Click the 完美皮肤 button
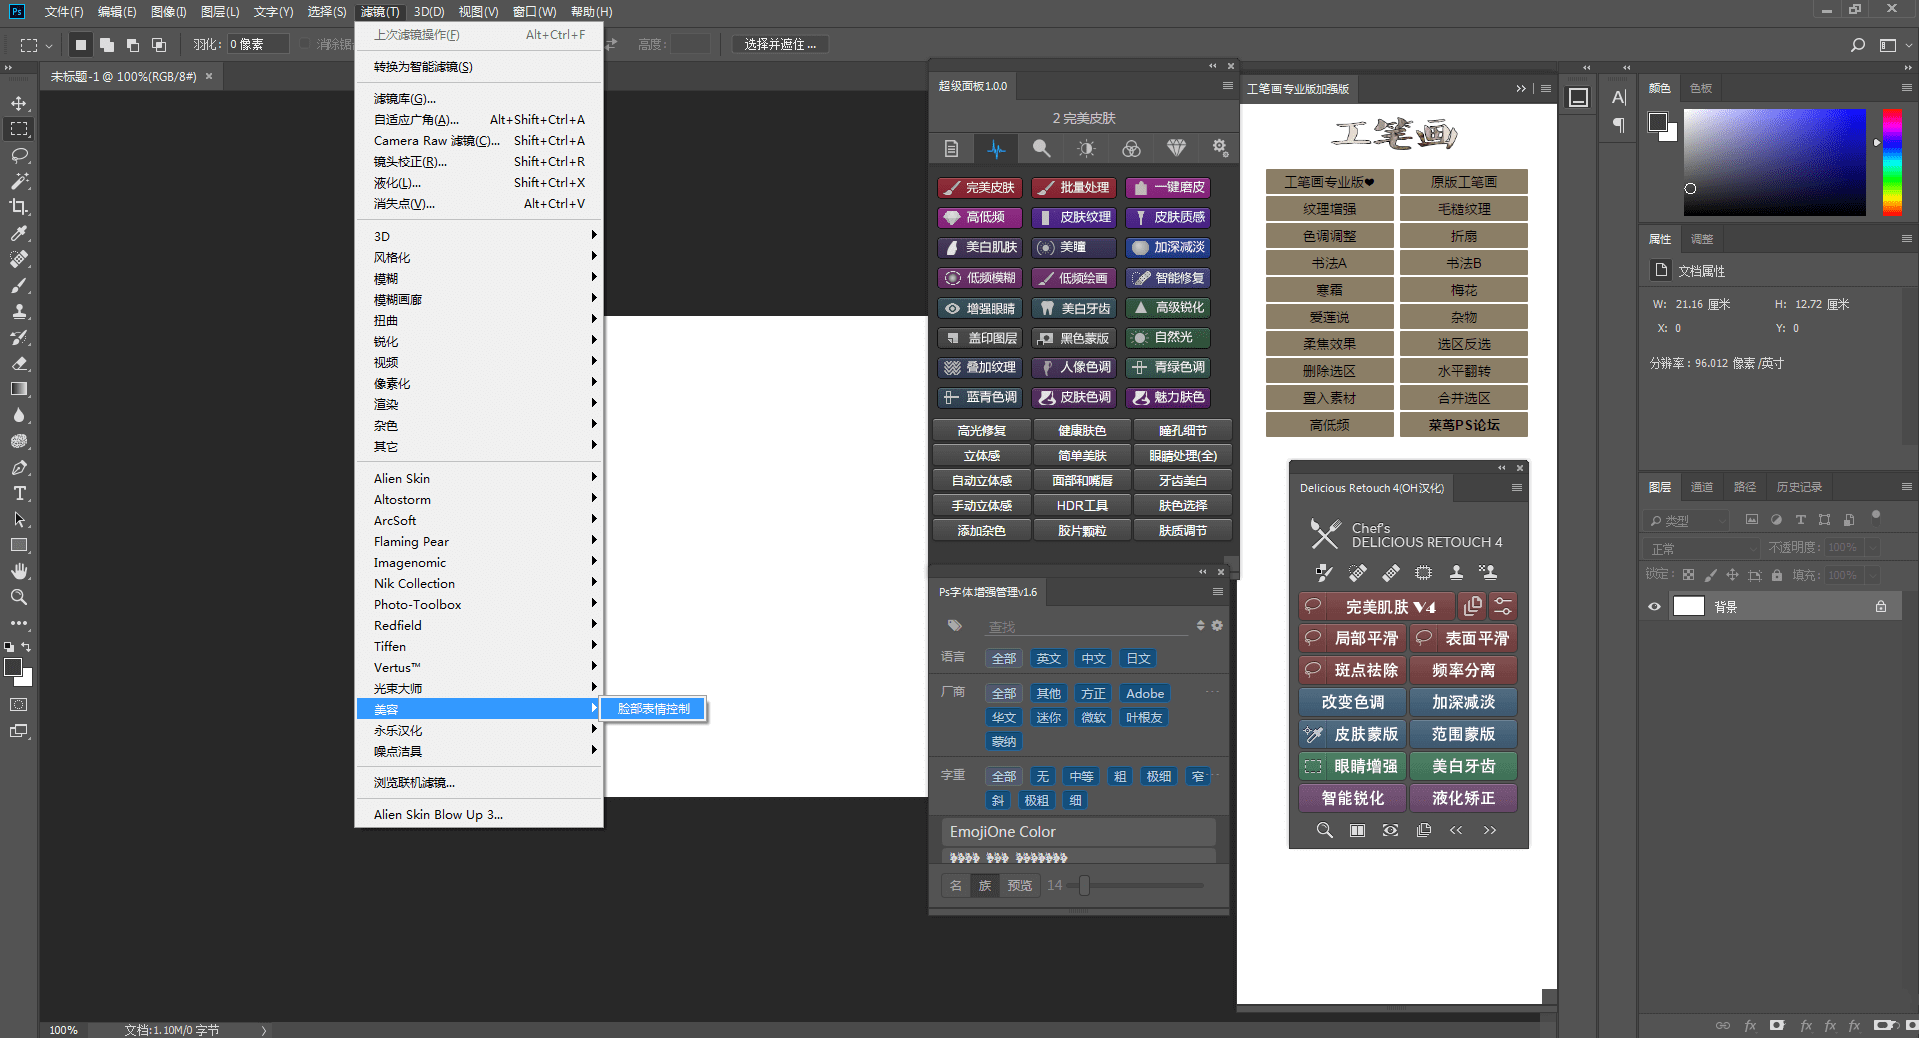 tap(979, 187)
